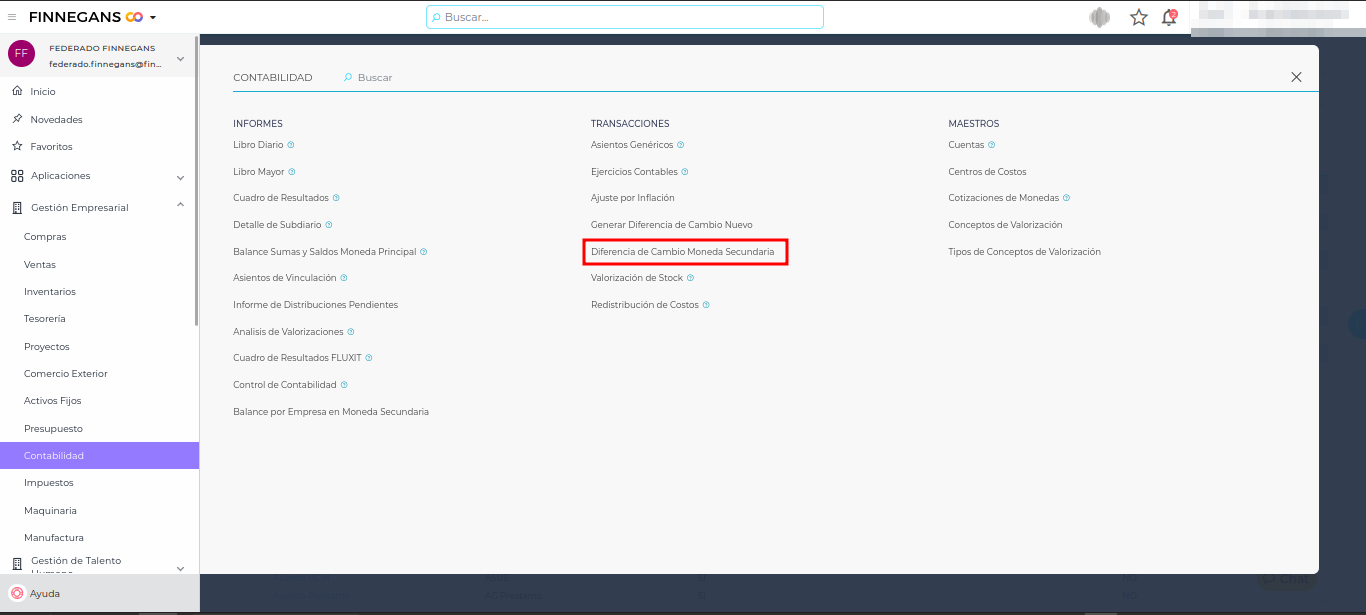This screenshot has width=1366, height=615.
Task: Open Diferencia de Cambio Moneda Secundaria
Action: pos(683,252)
